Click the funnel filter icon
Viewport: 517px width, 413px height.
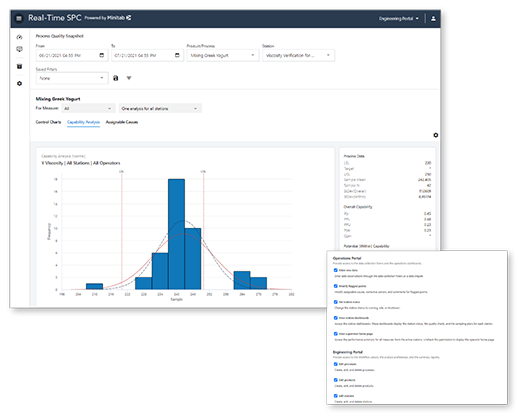[129, 78]
